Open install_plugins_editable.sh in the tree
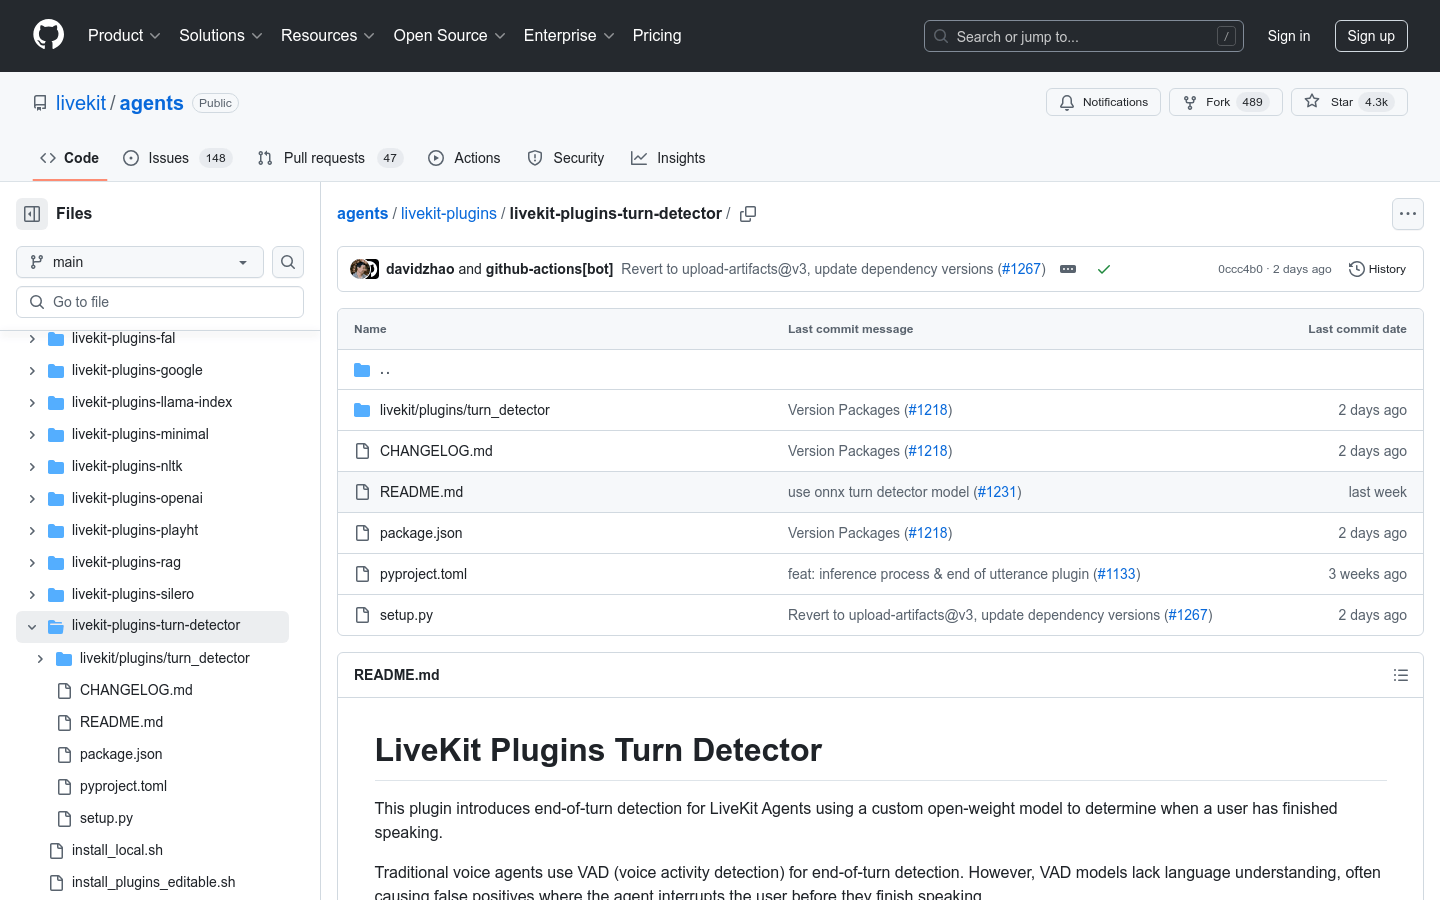The width and height of the screenshot is (1440, 900). click(x=154, y=882)
